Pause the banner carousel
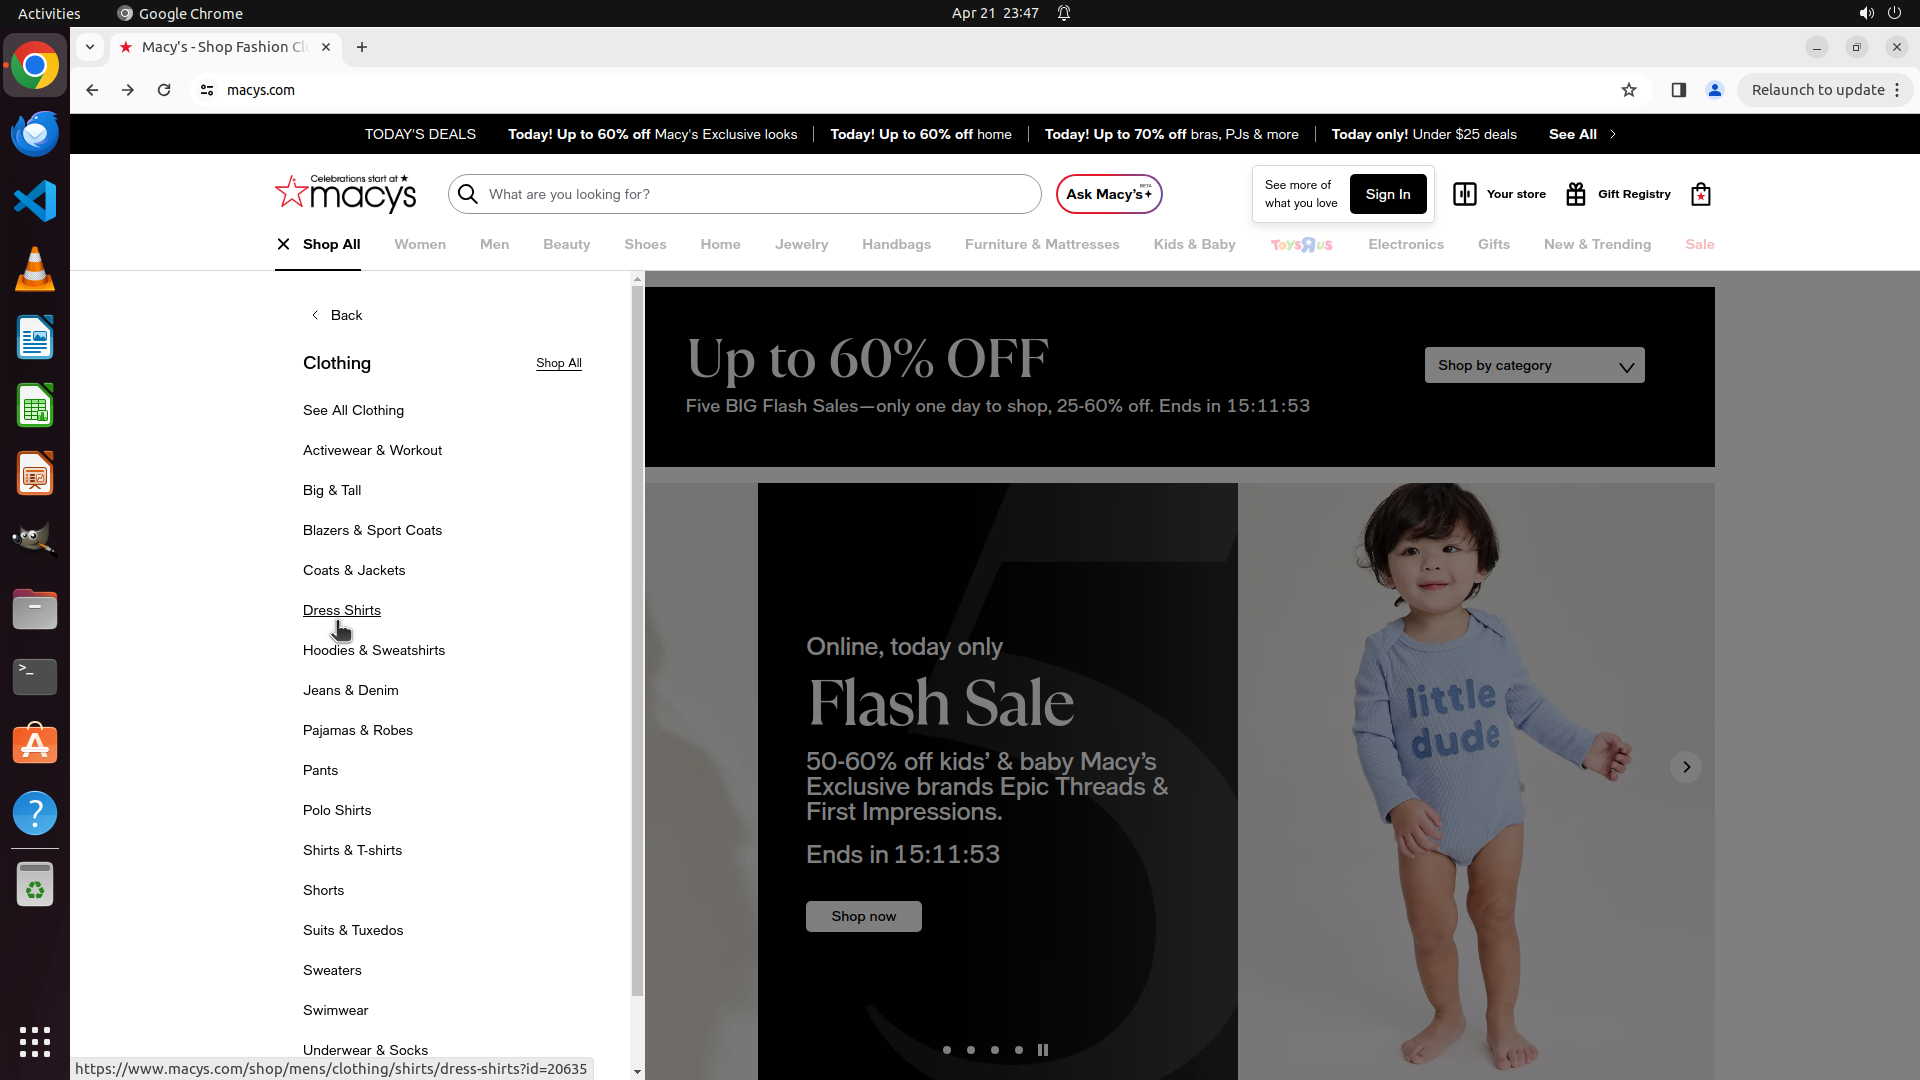The image size is (1920, 1080). coord(1043,1050)
